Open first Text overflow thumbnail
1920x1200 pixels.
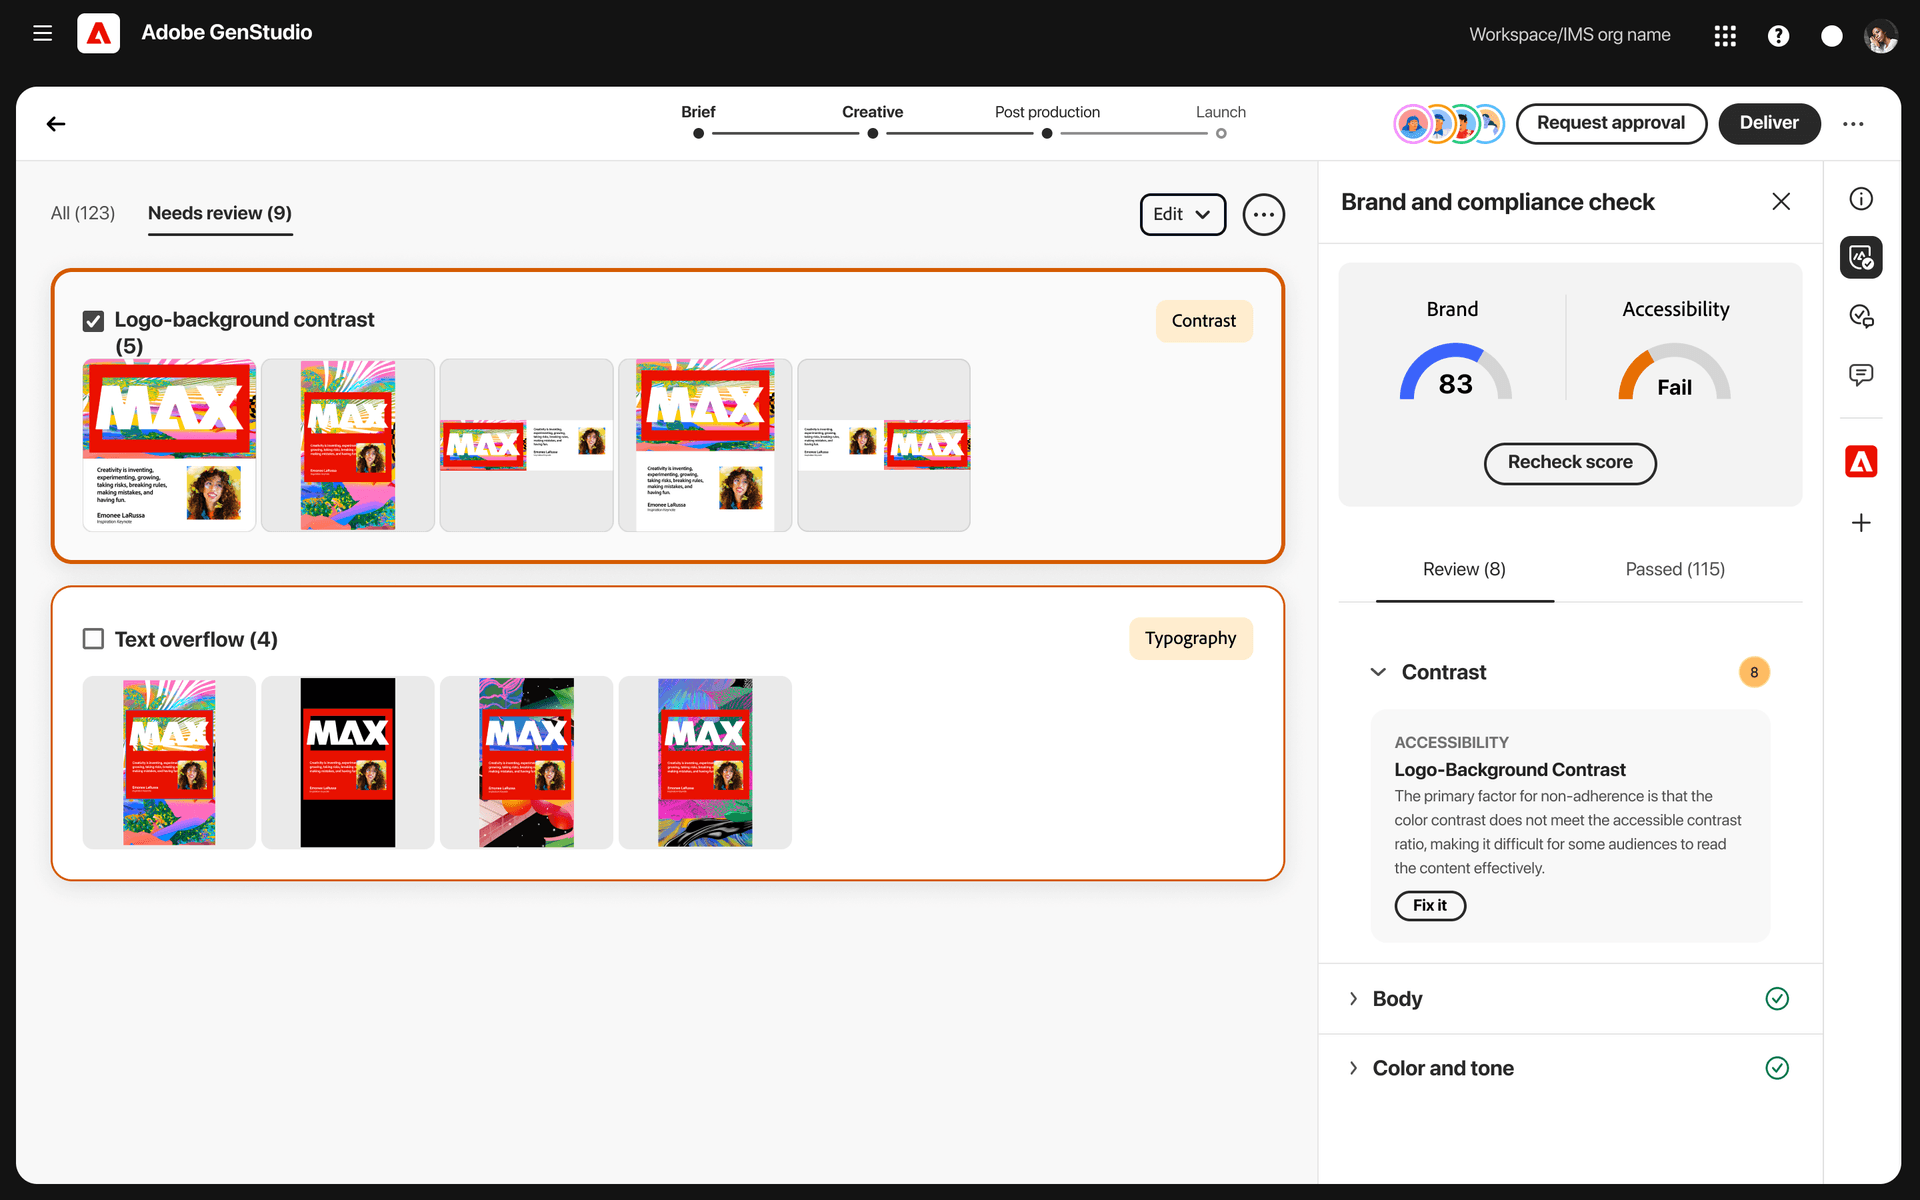click(169, 763)
